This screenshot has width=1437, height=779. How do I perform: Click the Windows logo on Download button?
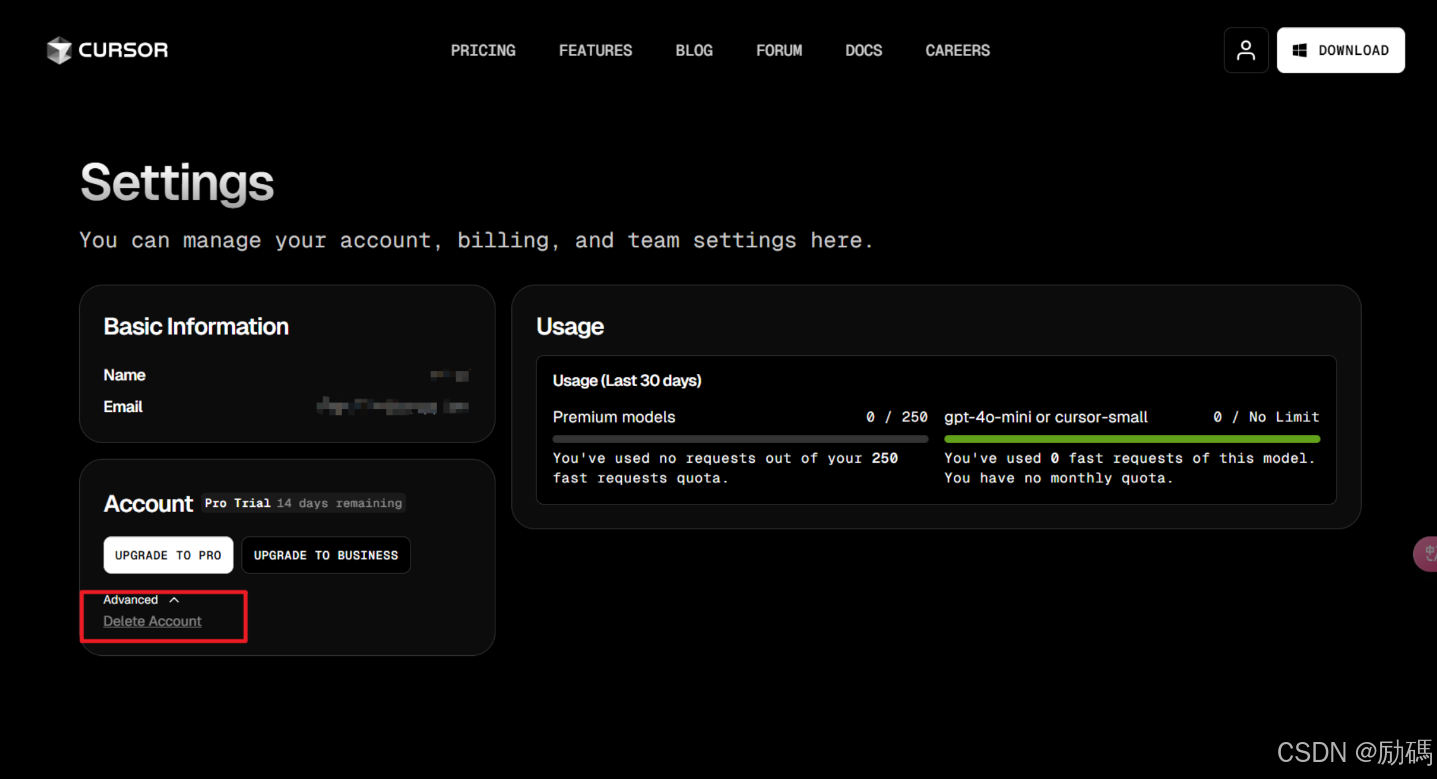coord(1300,50)
